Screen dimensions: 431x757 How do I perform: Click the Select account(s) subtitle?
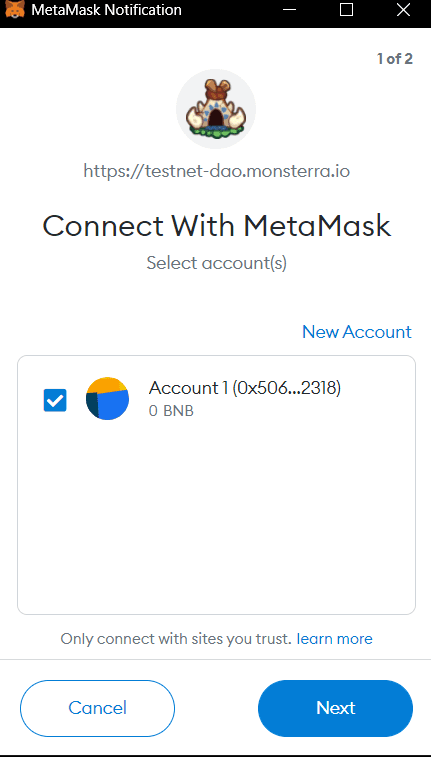click(x=216, y=263)
